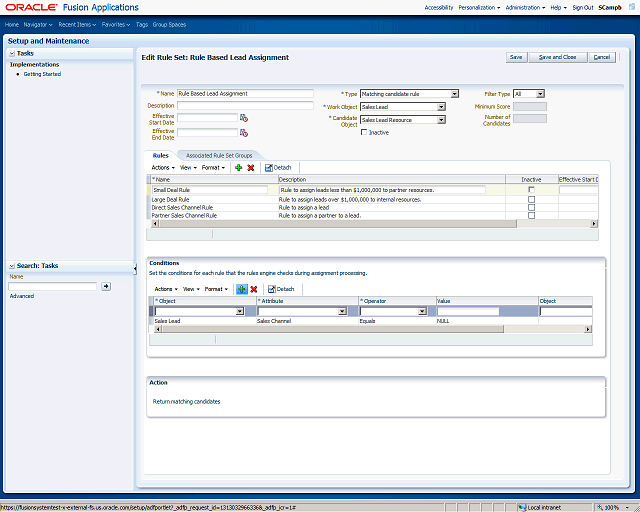Open the condition Operator dropdown
The height and width of the screenshot is (512, 640).
point(422,312)
